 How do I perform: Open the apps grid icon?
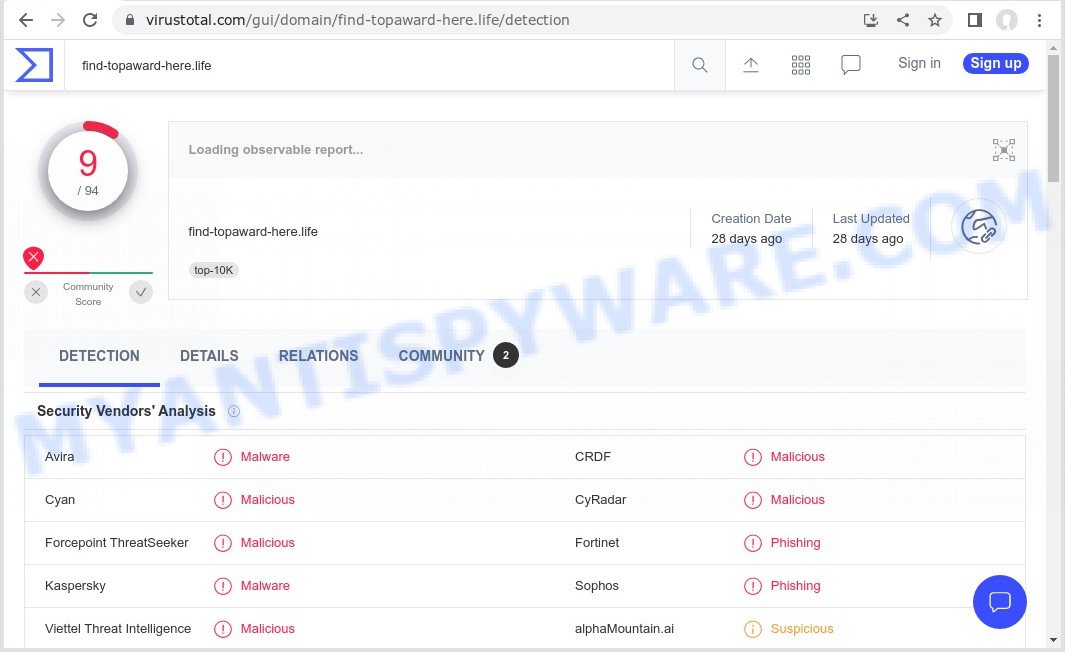pos(801,65)
